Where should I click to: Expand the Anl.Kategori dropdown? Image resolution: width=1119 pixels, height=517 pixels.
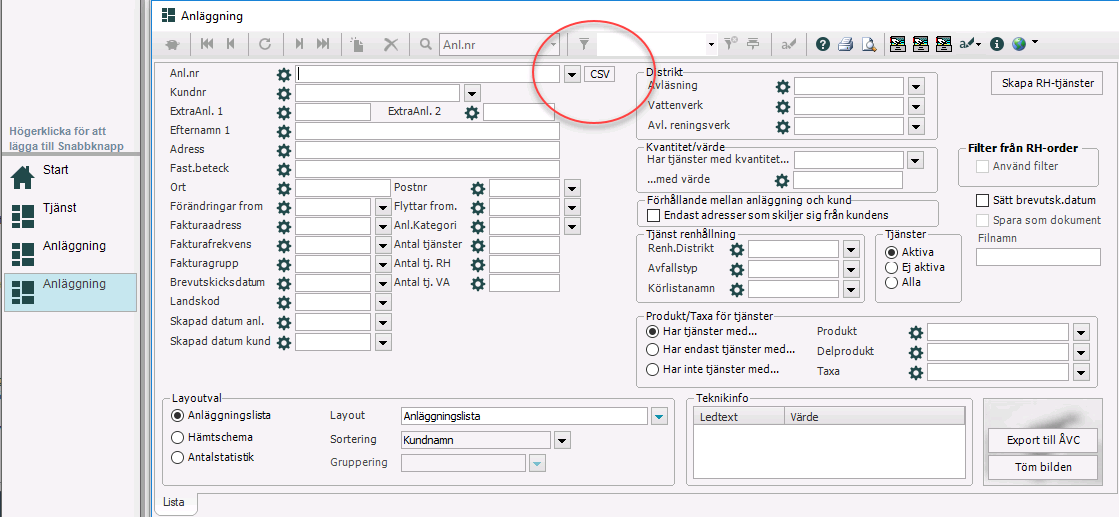[572, 226]
